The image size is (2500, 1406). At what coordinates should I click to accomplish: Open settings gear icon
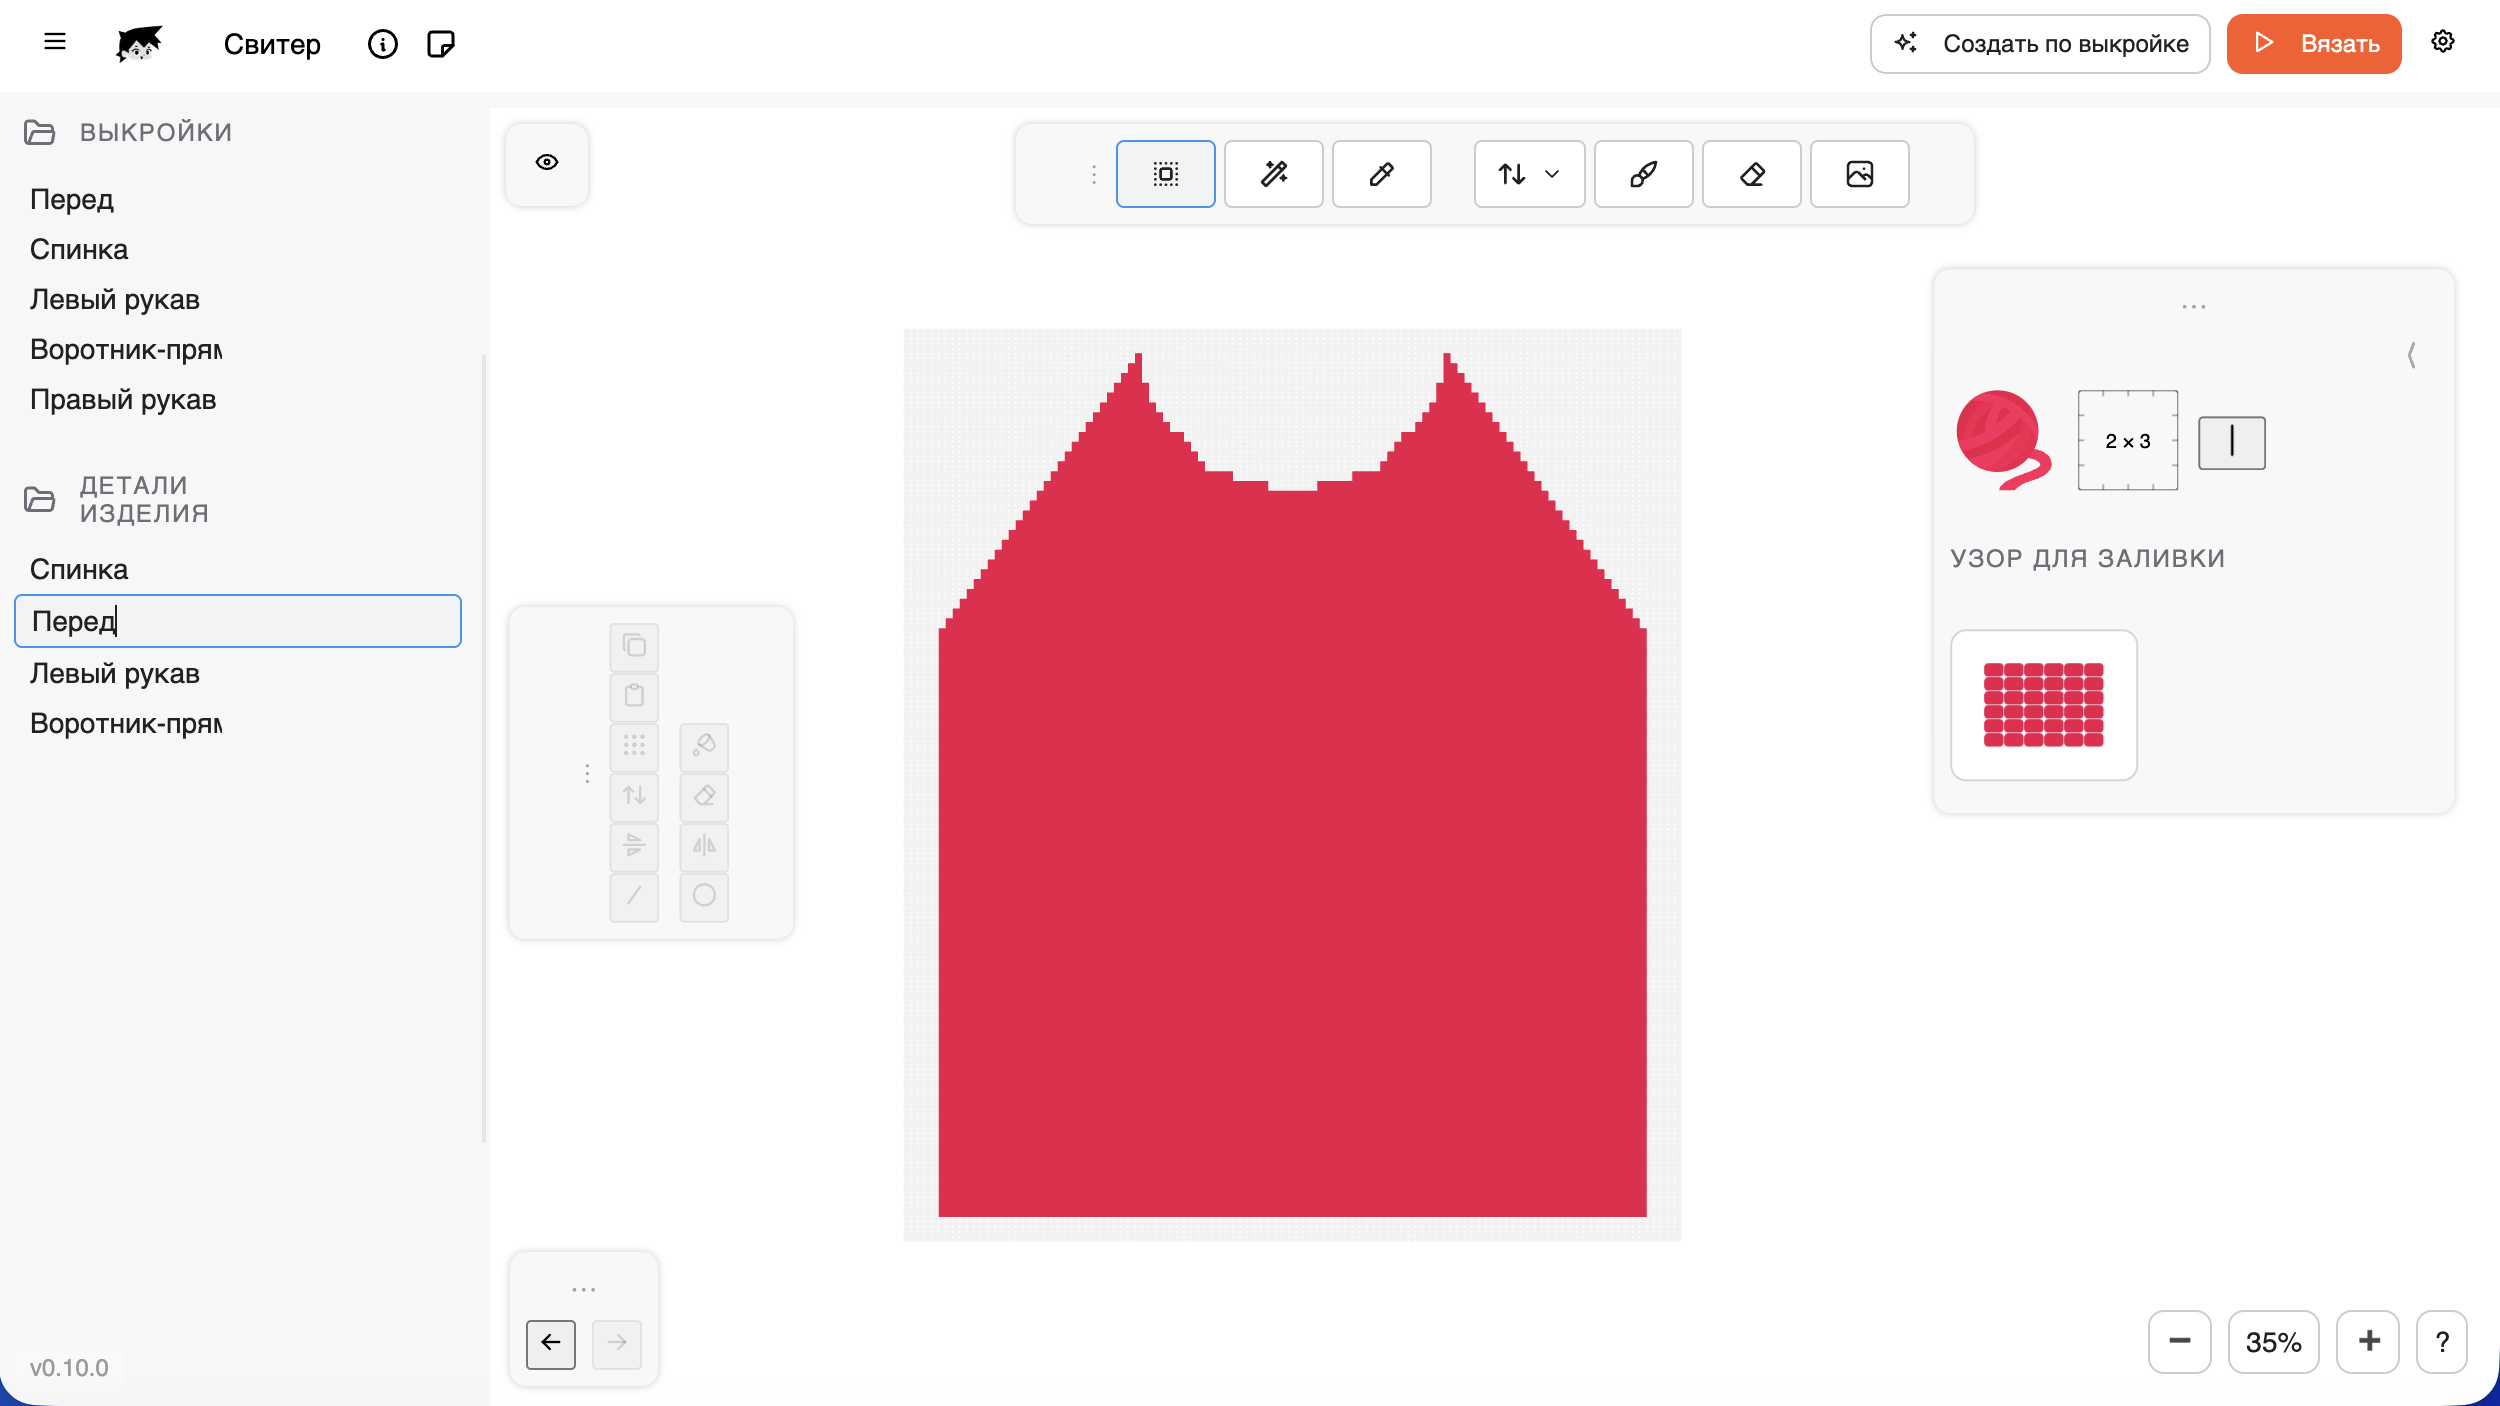[2442, 42]
